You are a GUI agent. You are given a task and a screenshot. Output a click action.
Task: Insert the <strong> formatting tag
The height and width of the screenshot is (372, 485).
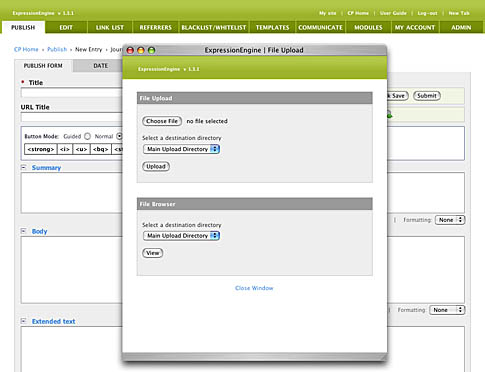pos(41,149)
